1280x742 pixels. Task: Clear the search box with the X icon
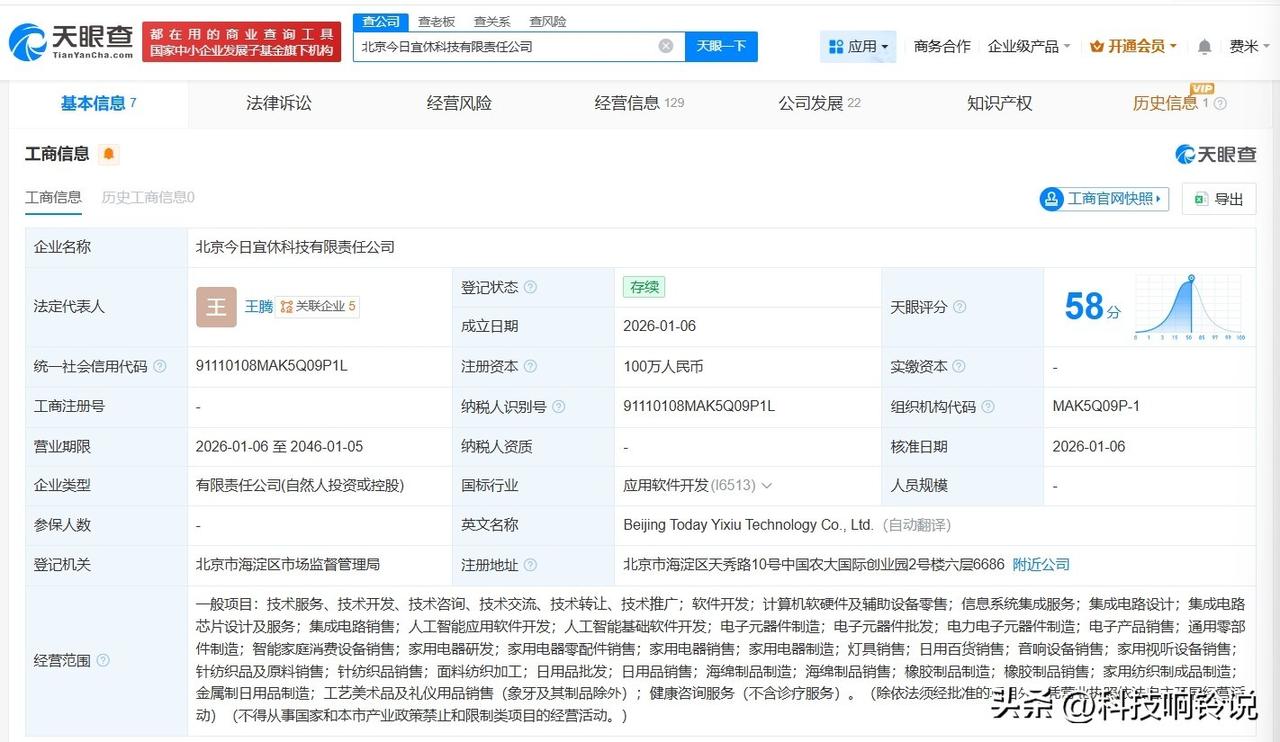(x=666, y=46)
